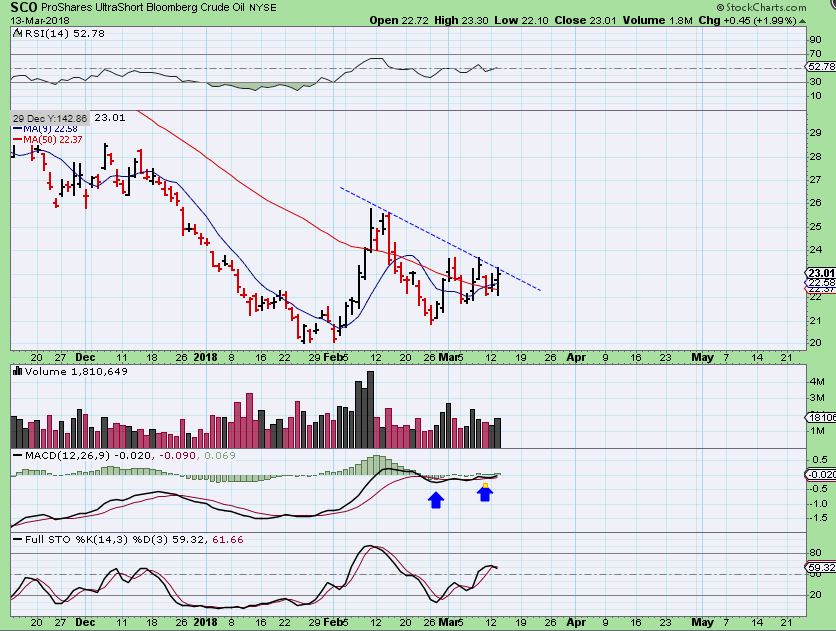Click the Apr label on the price chart date axis
836x631 pixels.
coord(576,357)
